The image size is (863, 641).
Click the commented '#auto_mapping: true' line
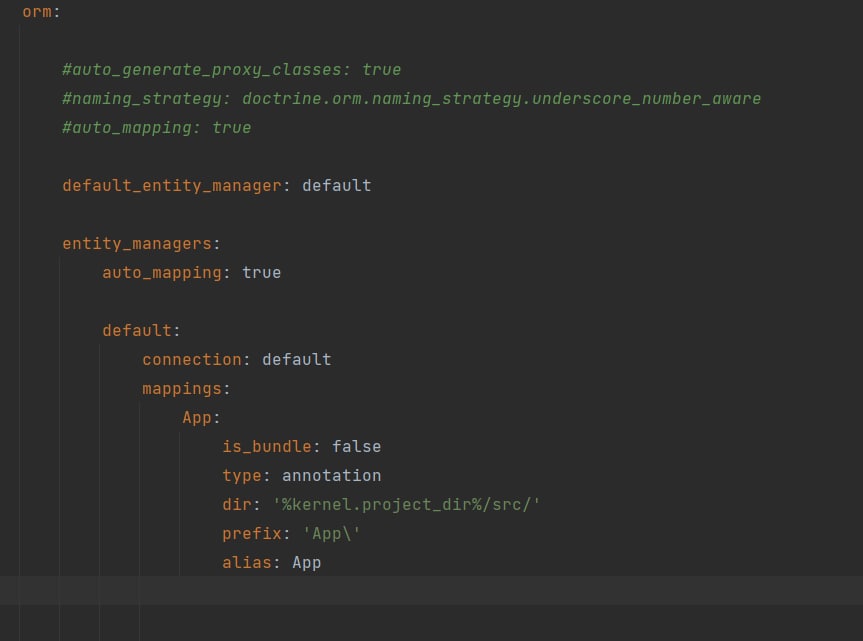tap(157, 128)
